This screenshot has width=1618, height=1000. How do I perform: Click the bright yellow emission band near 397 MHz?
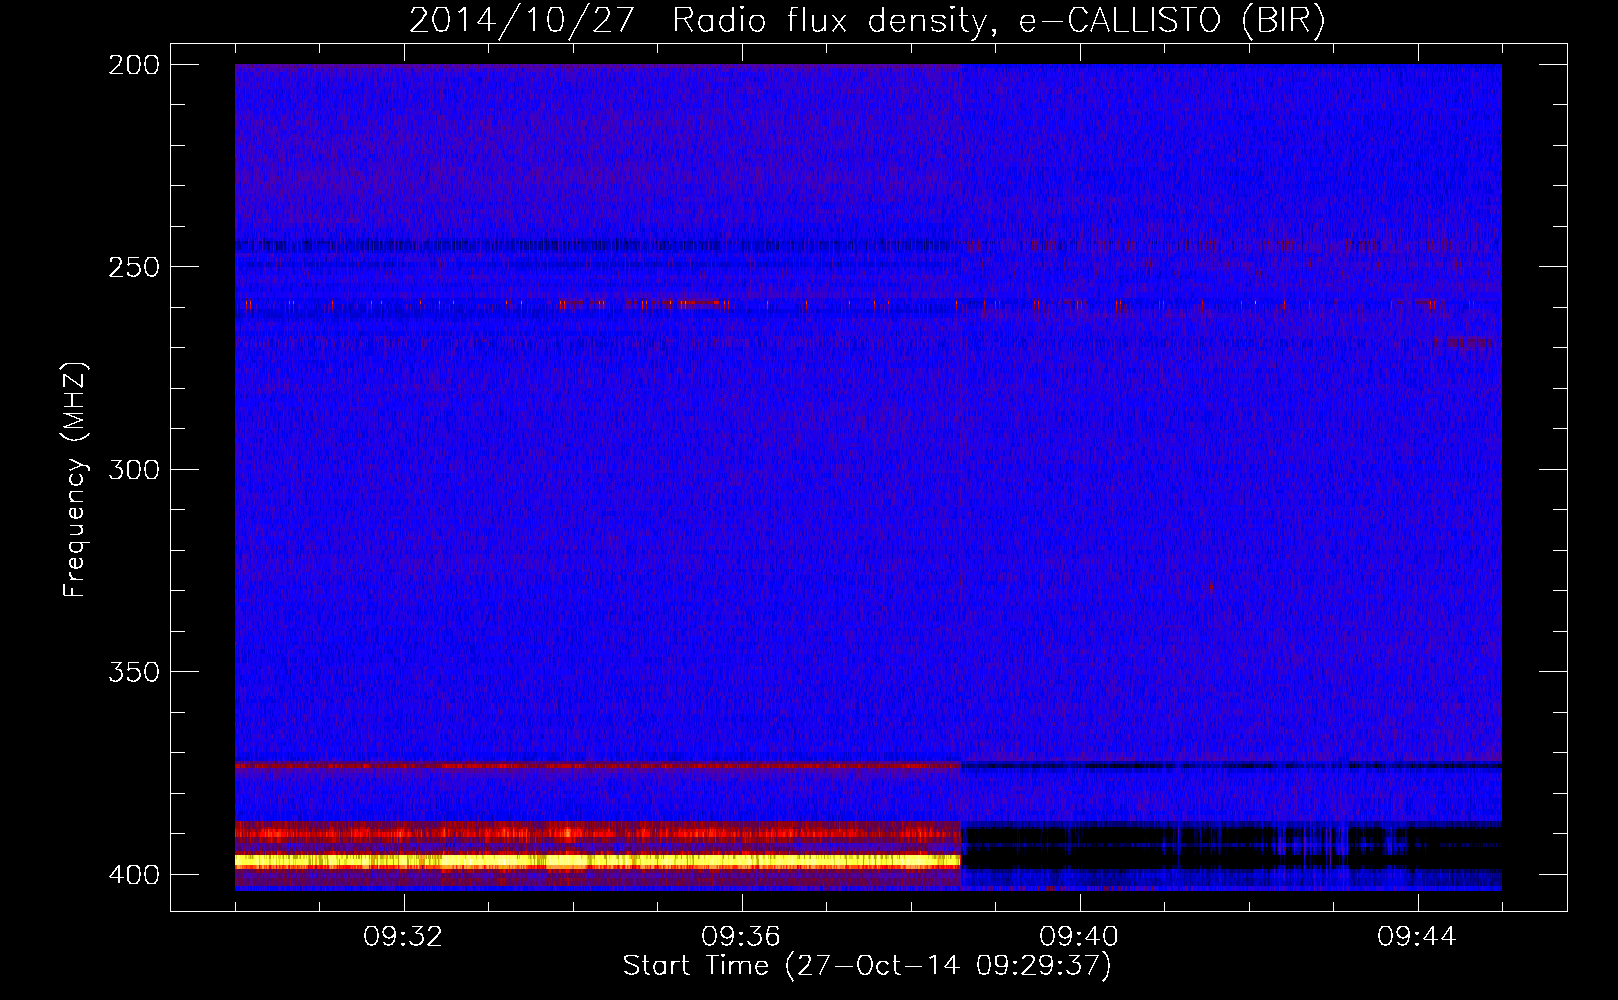598,860
